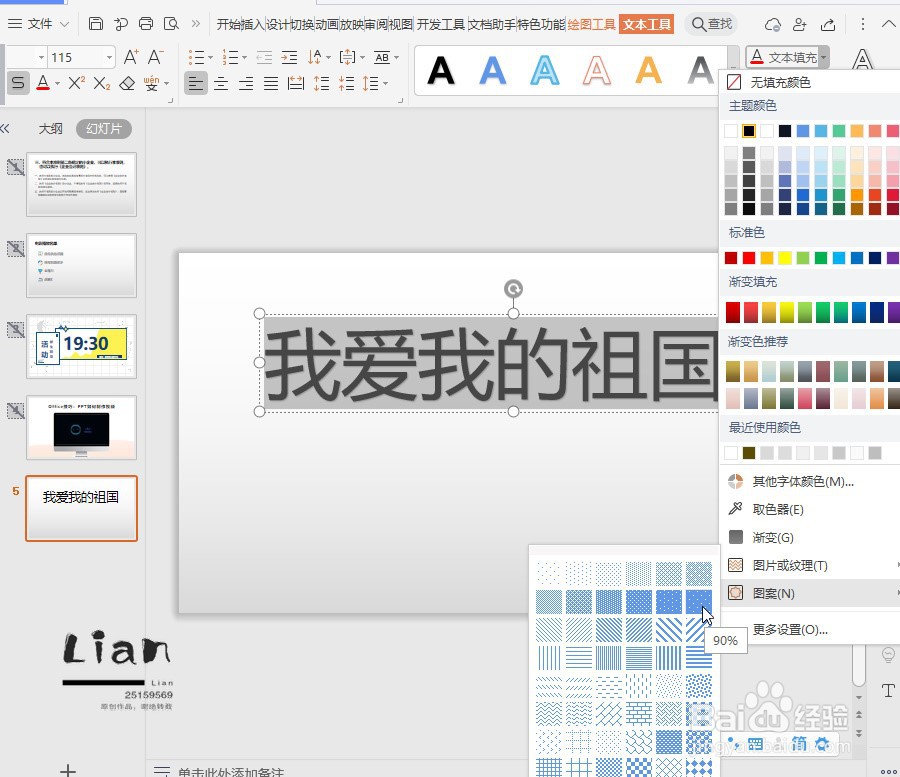Open font size 115 dropdown
The height and width of the screenshot is (777, 900).
[109, 57]
